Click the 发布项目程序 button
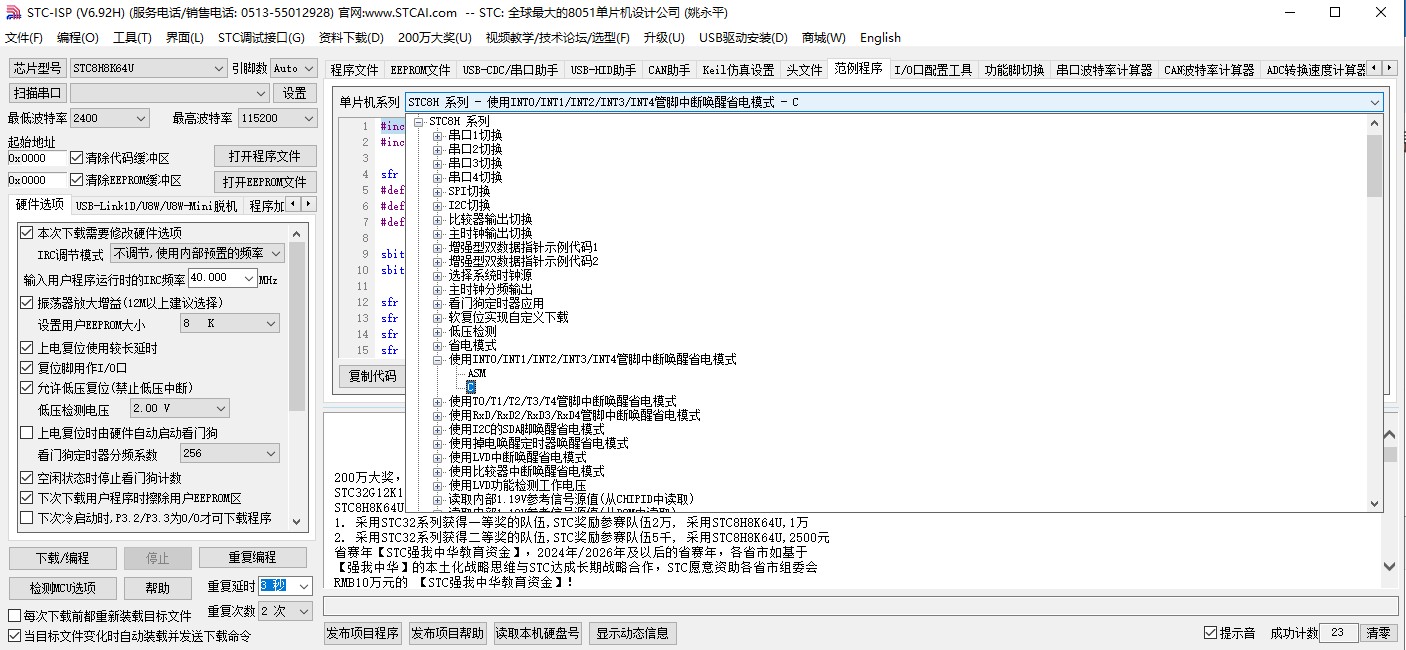The image size is (1406, 650). coord(363,633)
